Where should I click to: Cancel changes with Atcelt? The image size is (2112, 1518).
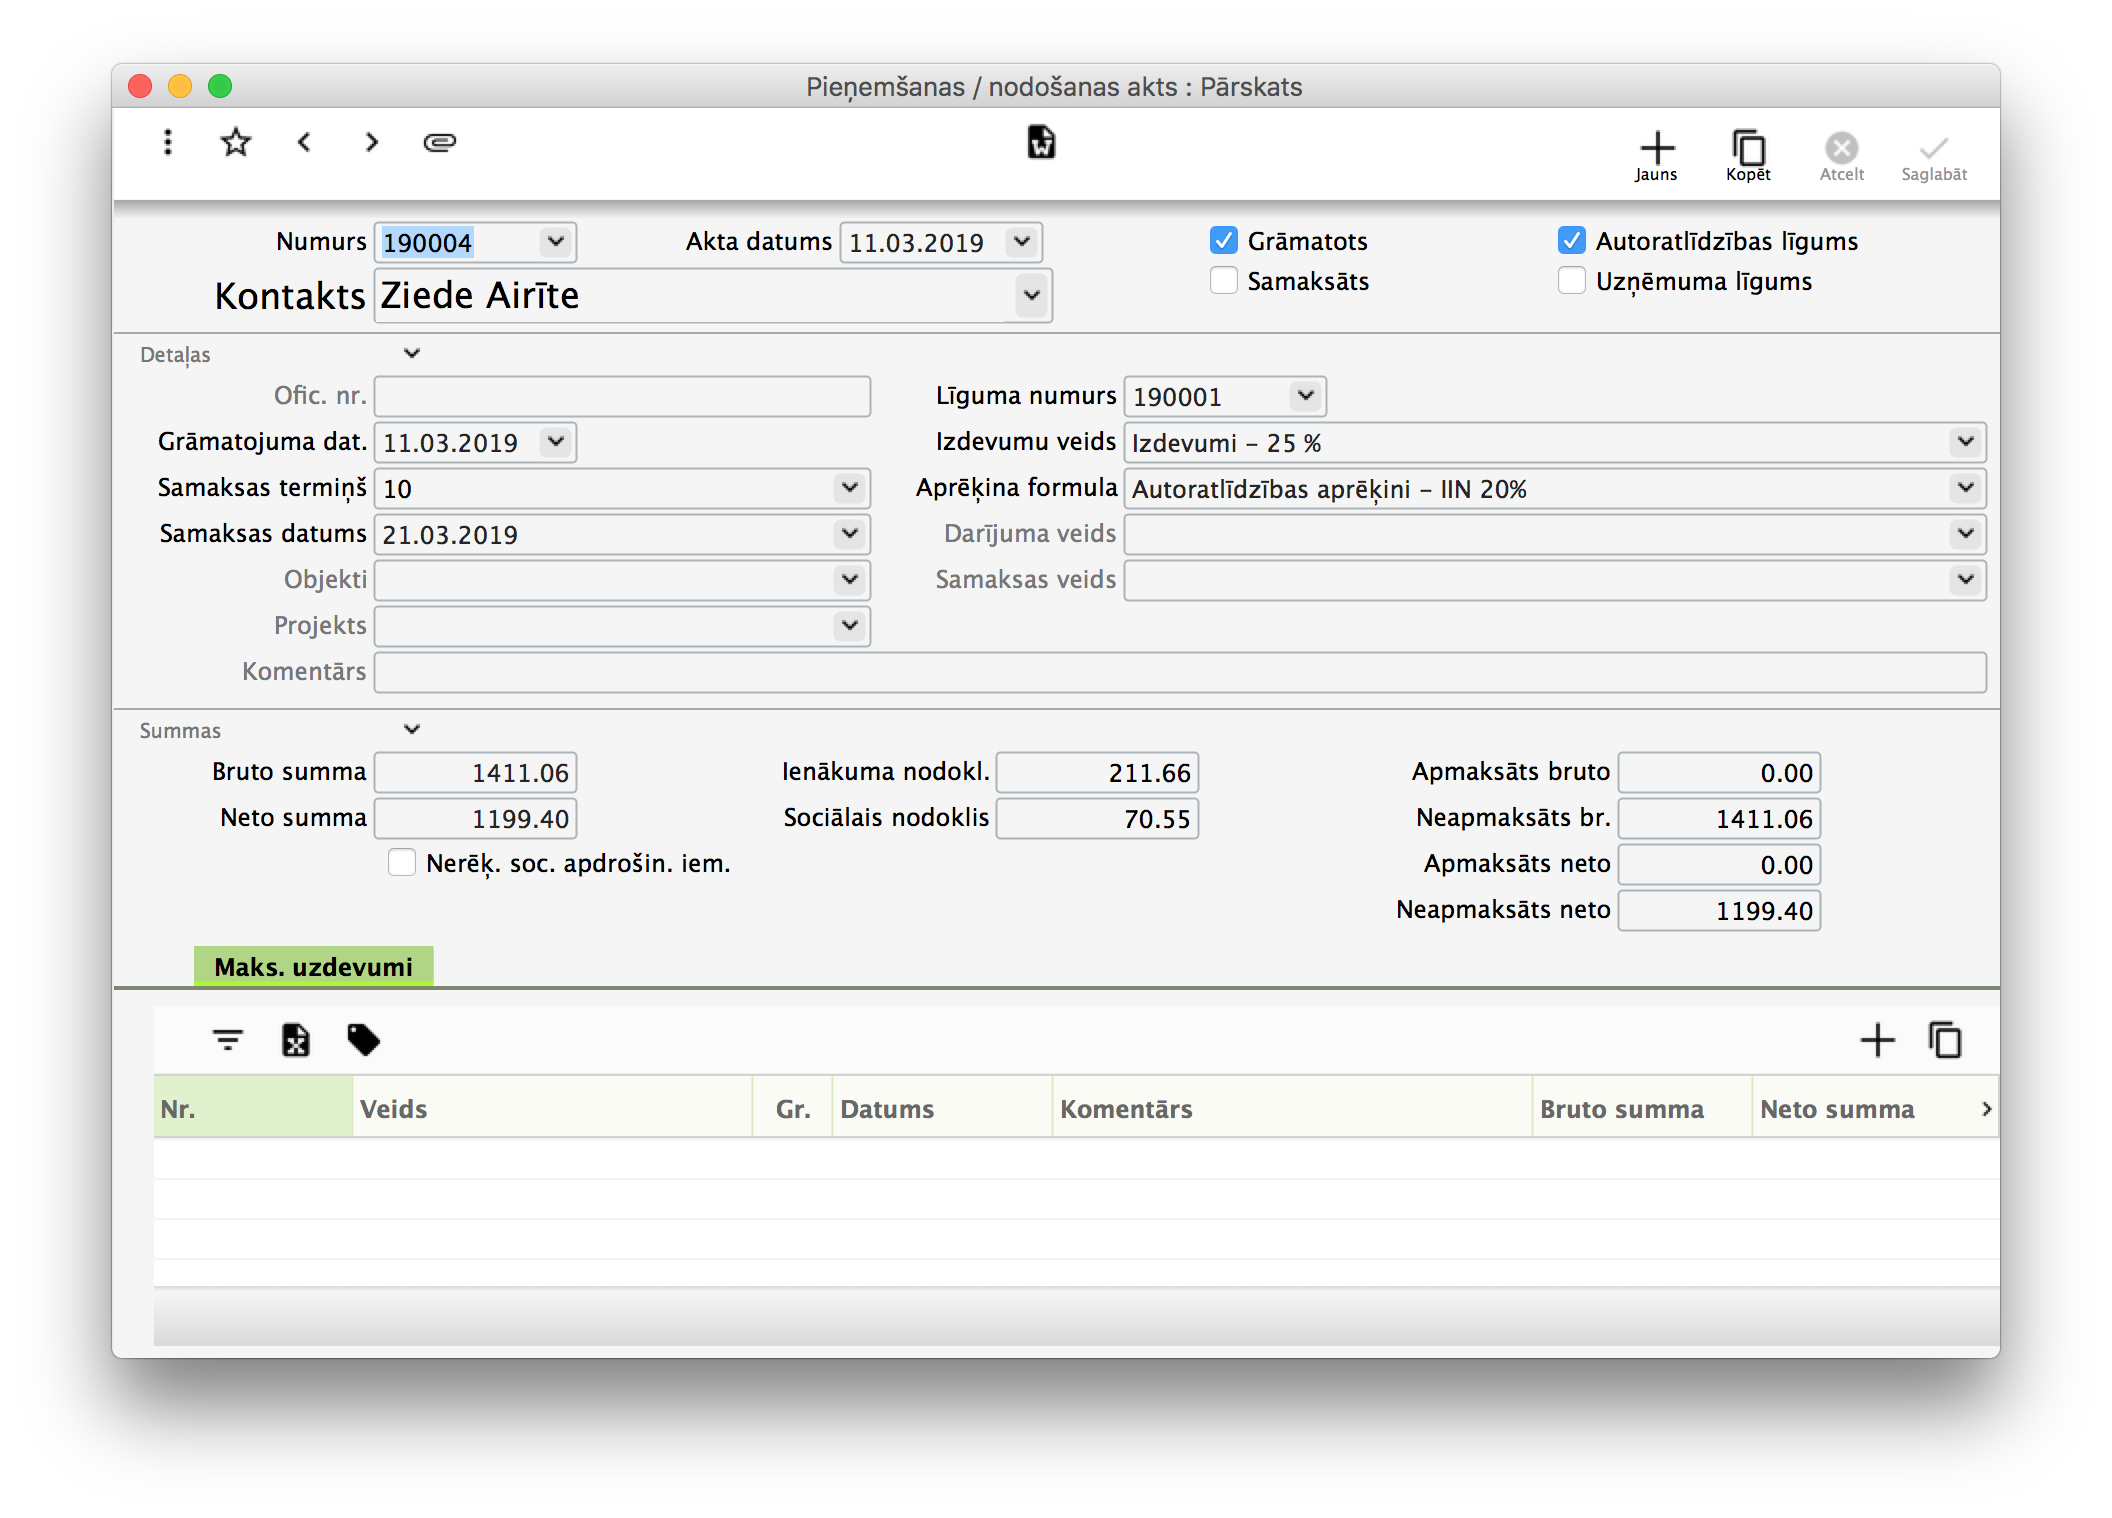[1841, 156]
